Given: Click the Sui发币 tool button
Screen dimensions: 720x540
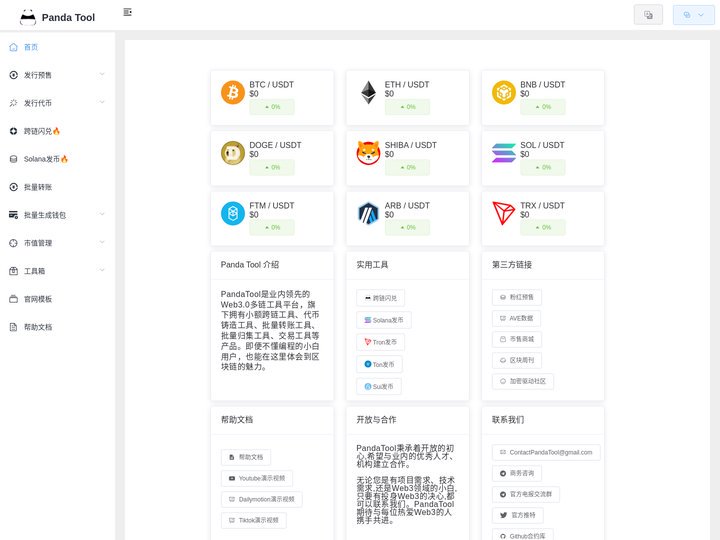Looking at the screenshot, I should click(x=379, y=386).
